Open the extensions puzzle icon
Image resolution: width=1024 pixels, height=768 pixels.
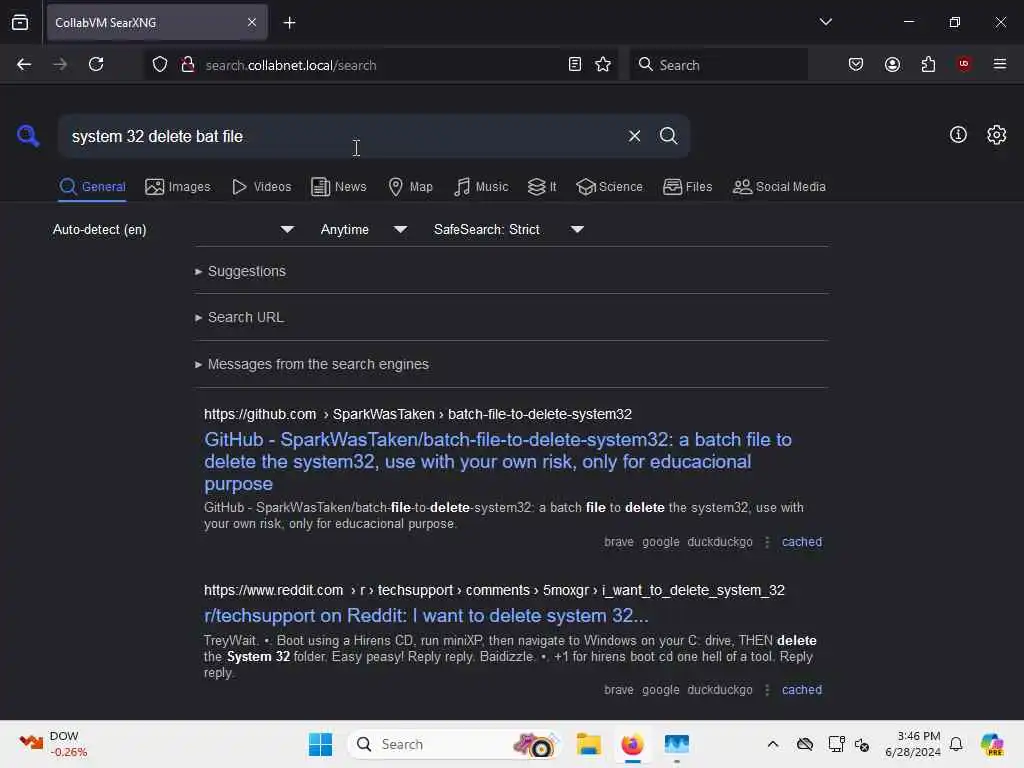pyautogui.click(x=928, y=64)
